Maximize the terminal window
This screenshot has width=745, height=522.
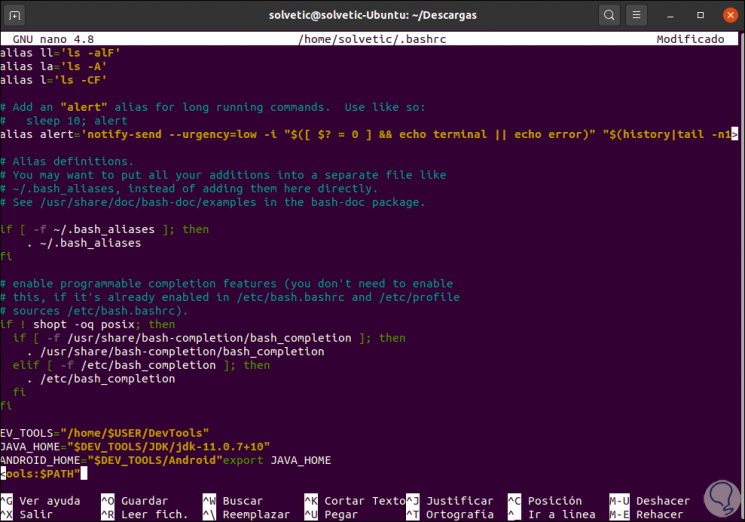coord(700,15)
